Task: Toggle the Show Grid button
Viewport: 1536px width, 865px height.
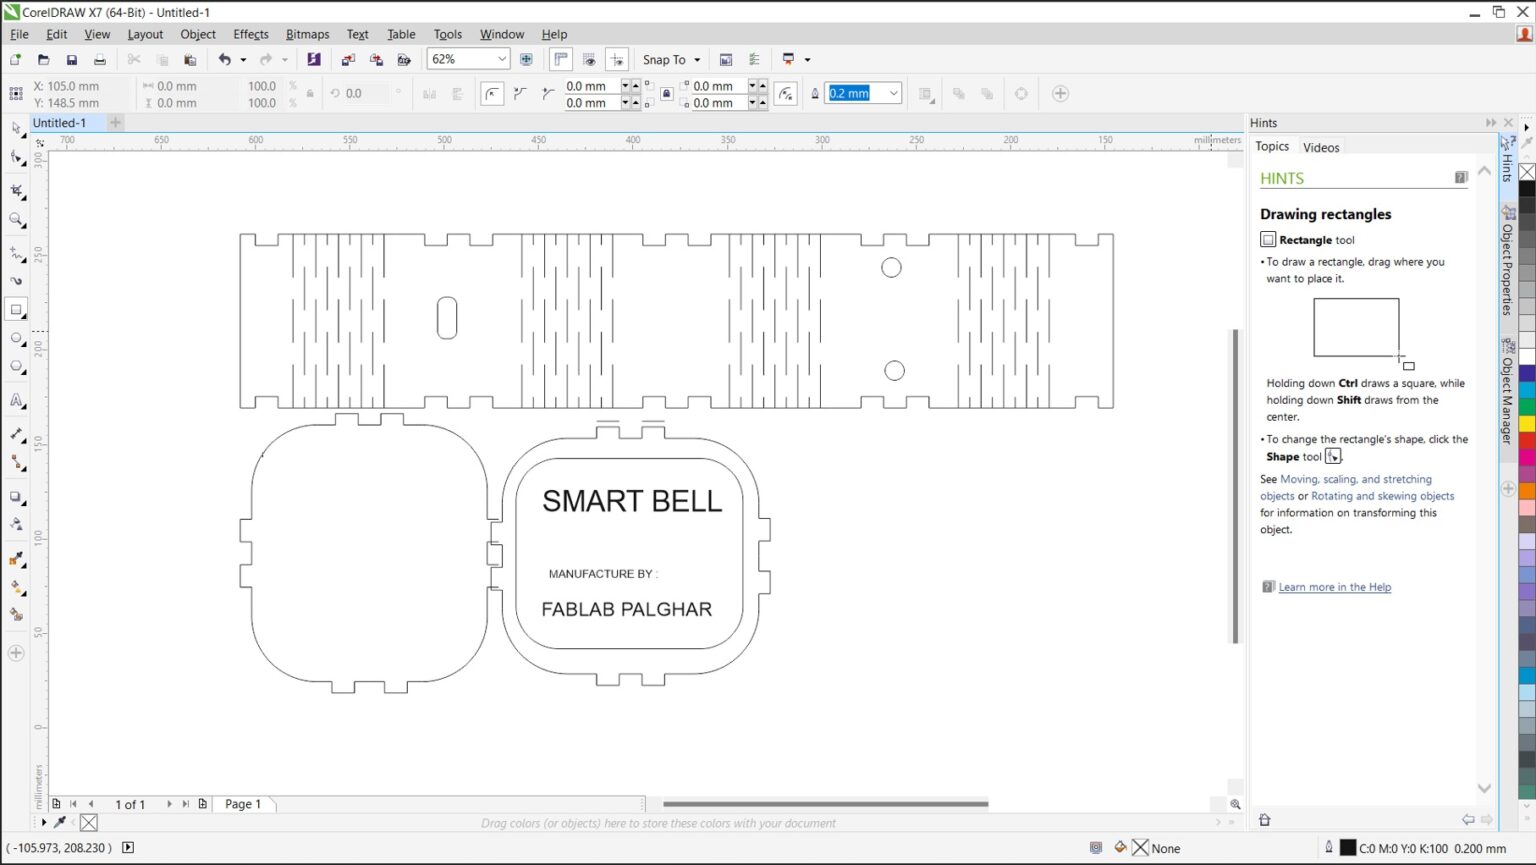Action: click(x=589, y=60)
